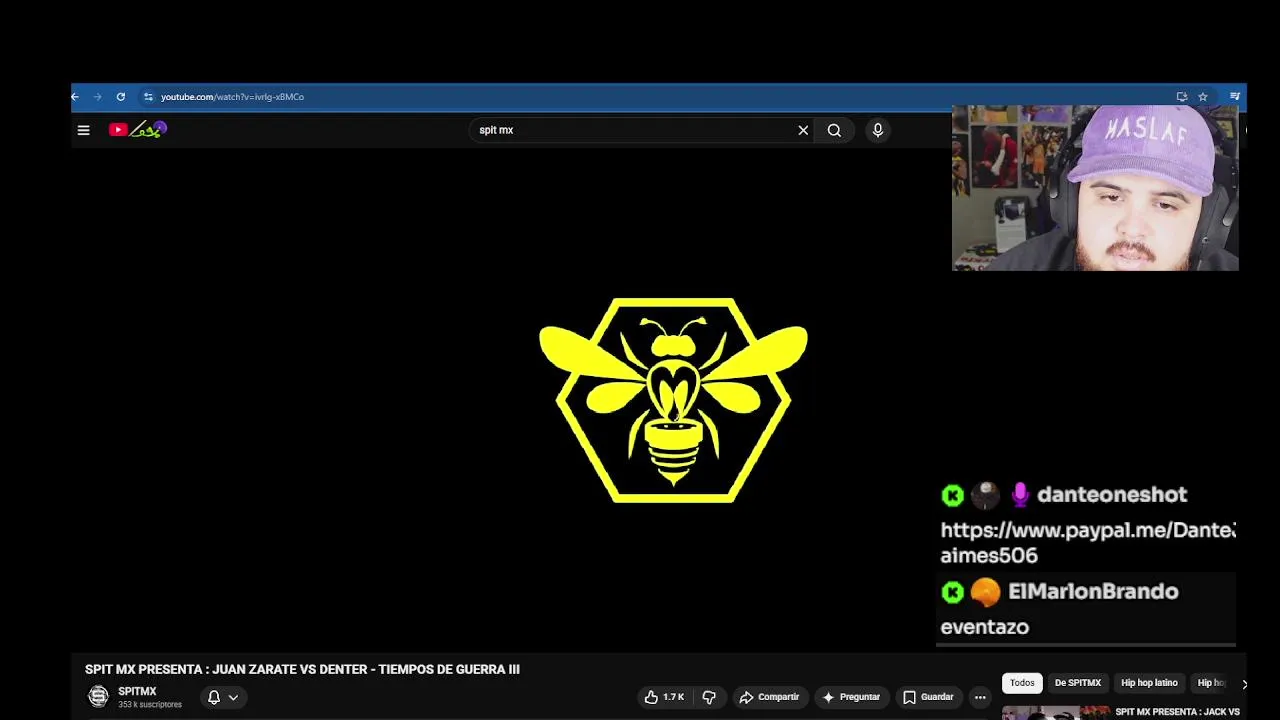Click the purple microphone badge beside danteoneshot
The width and height of the screenshot is (1280, 720).
[1020, 494]
